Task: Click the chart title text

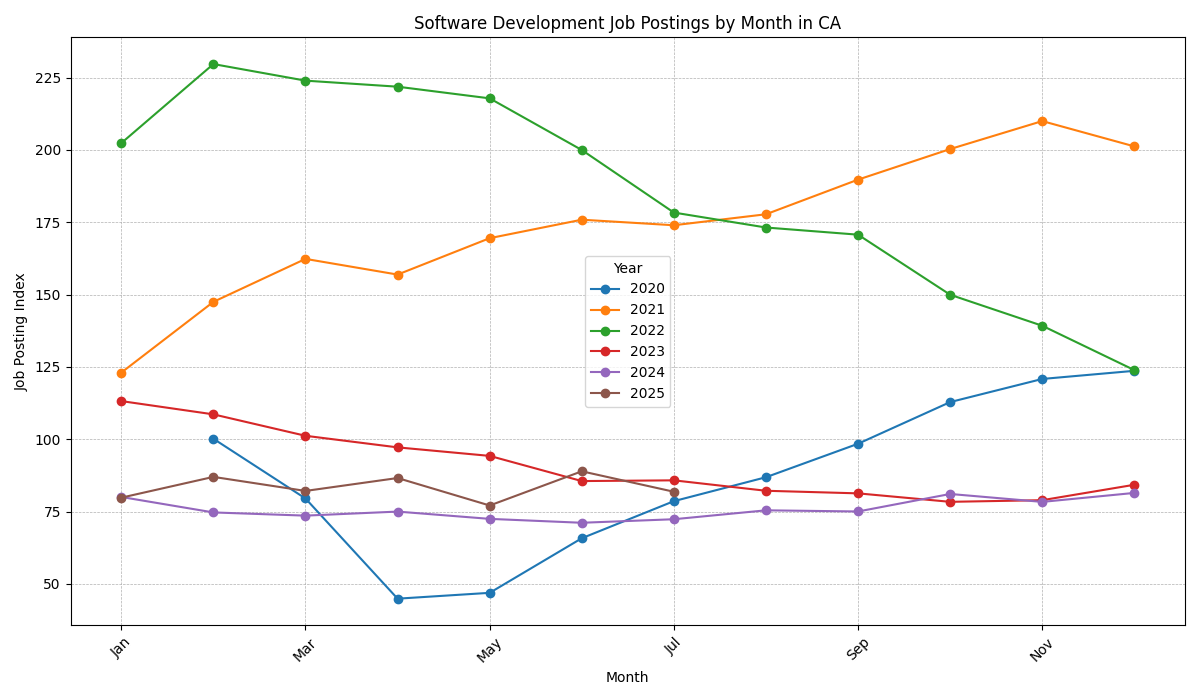Action: [627, 23]
